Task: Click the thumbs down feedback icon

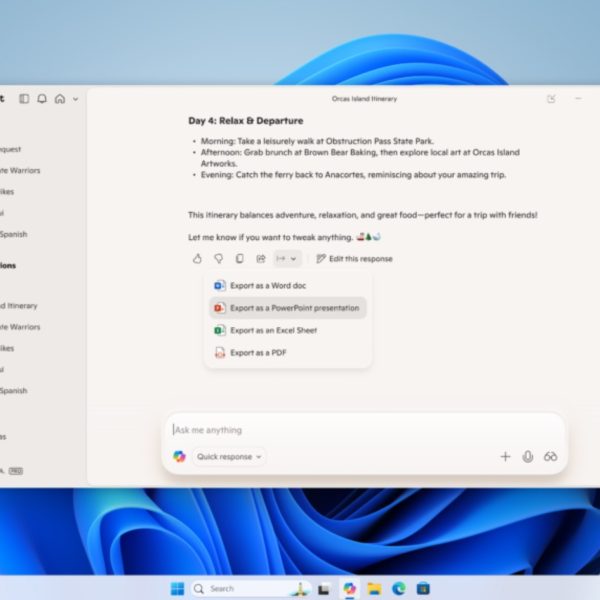Action: tap(218, 259)
